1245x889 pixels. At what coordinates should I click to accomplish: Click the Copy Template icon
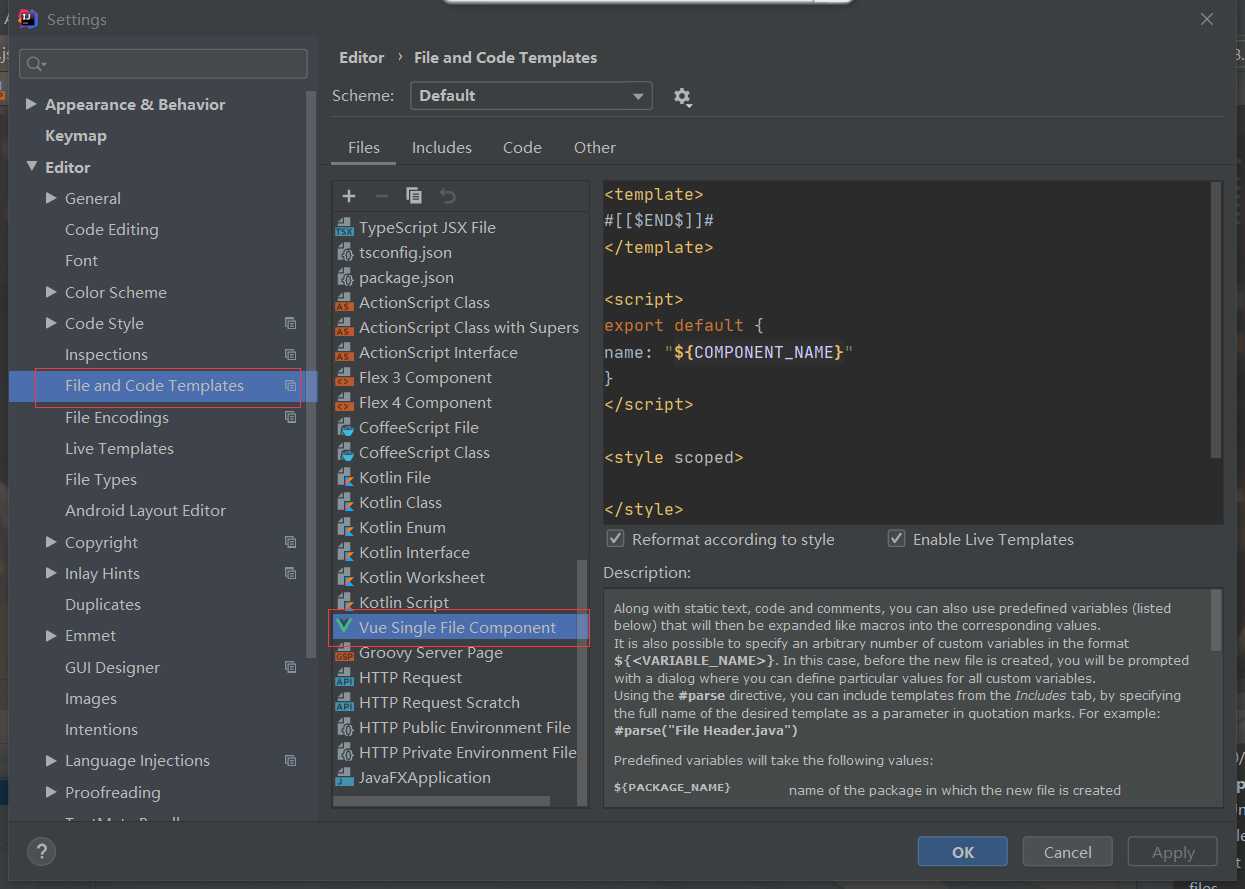coord(414,196)
